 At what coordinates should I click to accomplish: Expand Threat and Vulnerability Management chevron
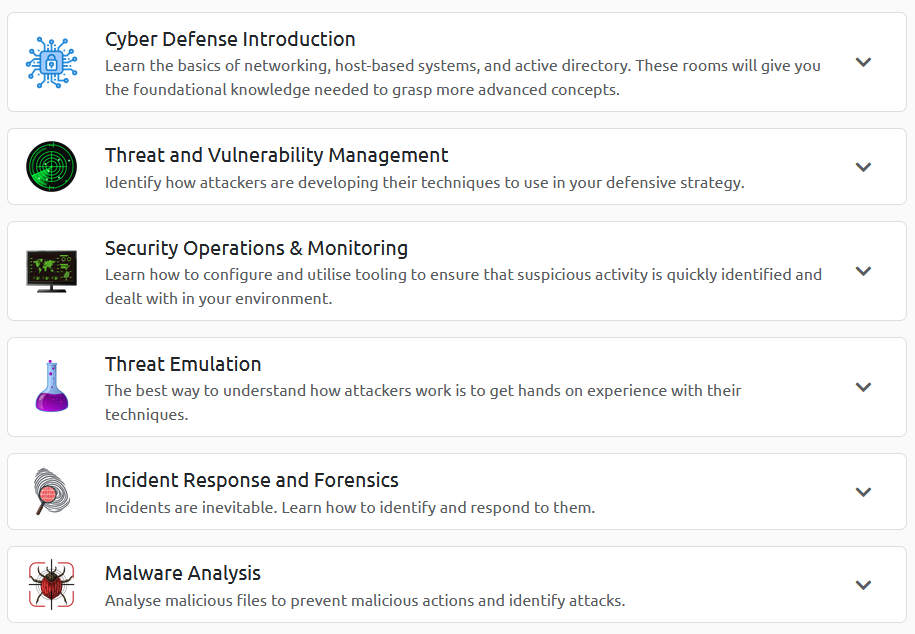(864, 167)
